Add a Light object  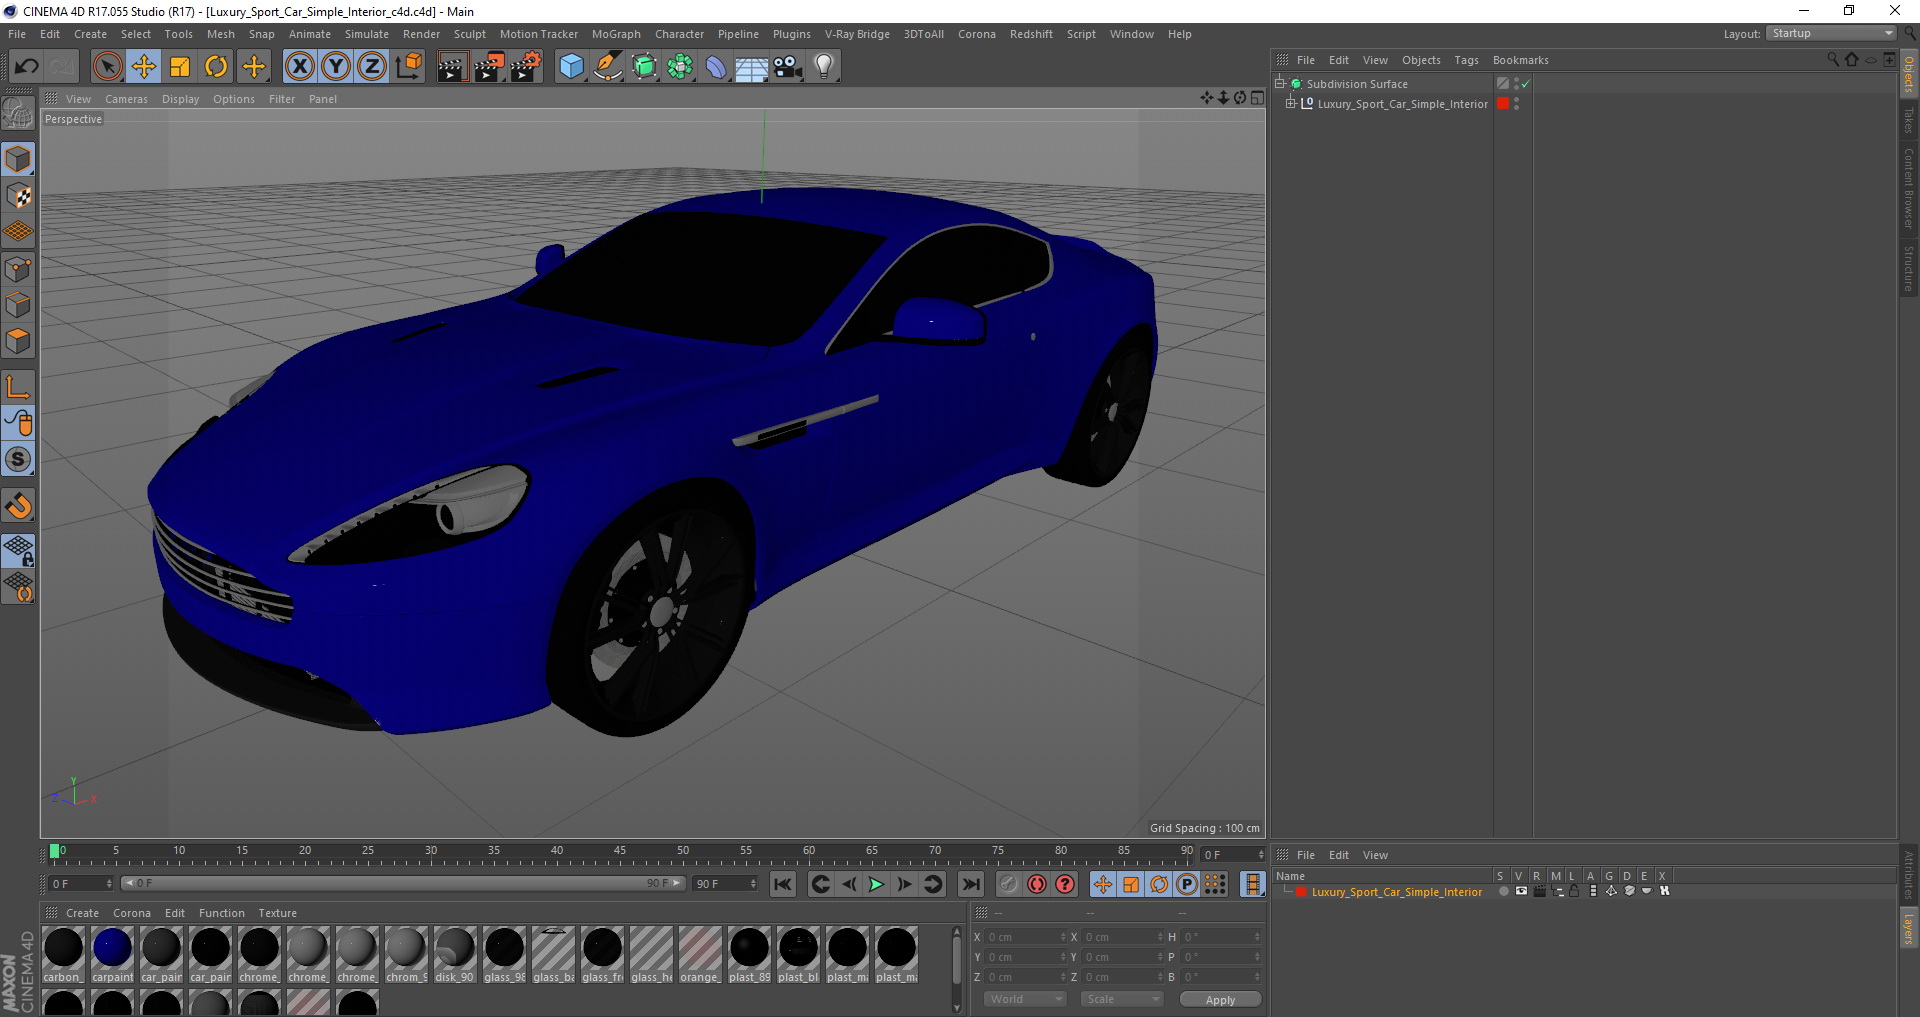coord(824,67)
